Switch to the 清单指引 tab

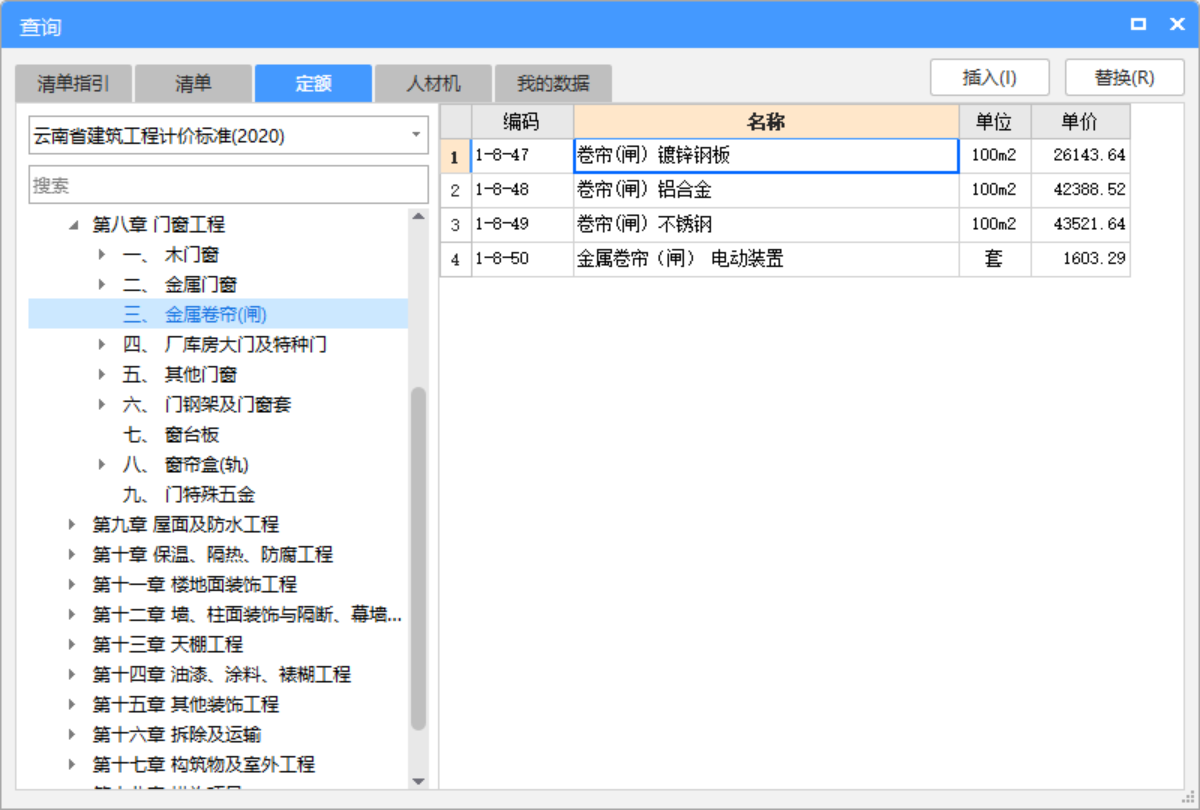(x=73, y=83)
